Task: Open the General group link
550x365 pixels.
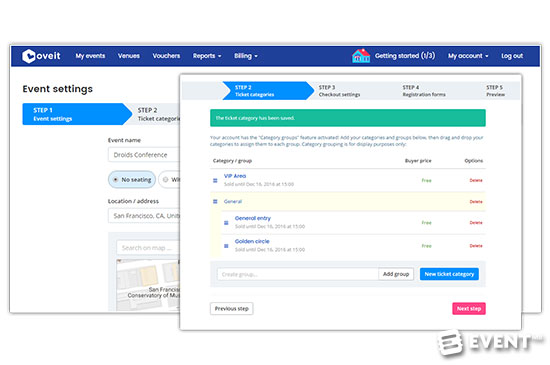Action: click(233, 202)
